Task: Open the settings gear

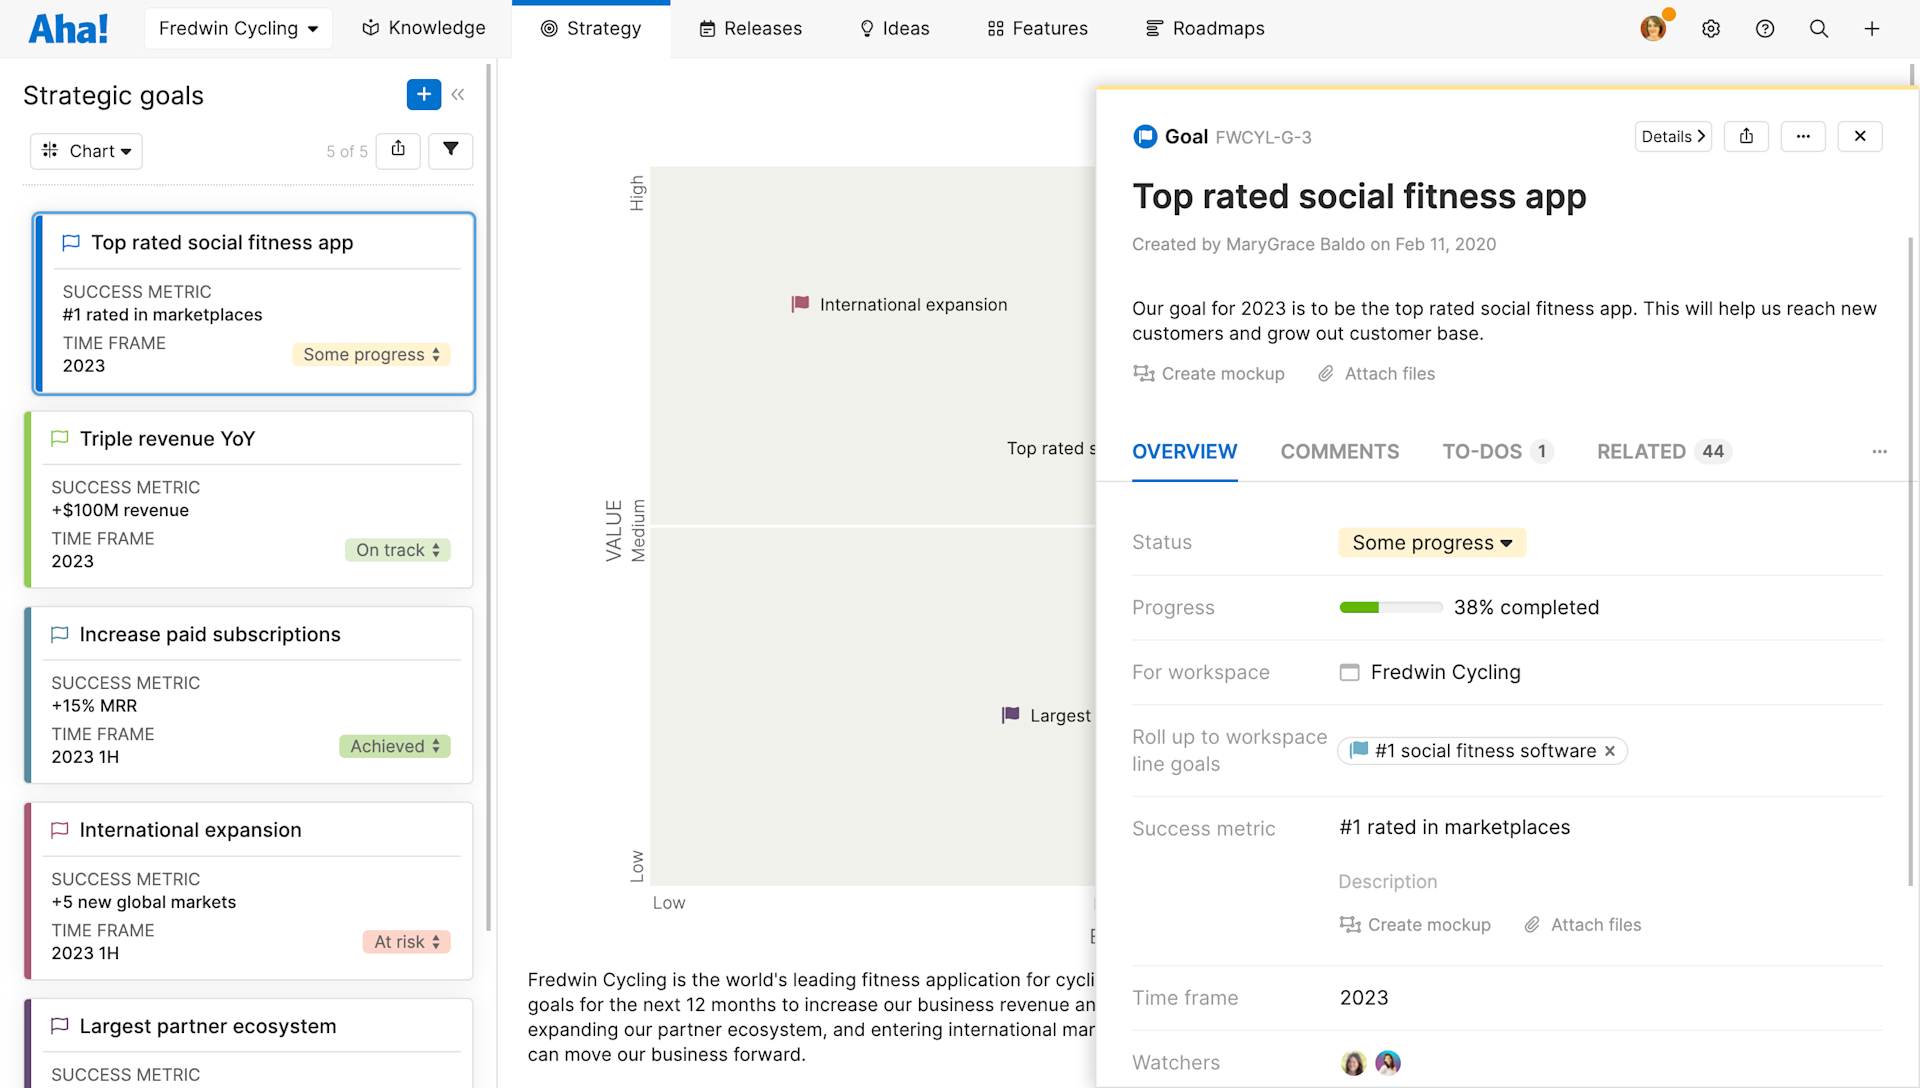Action: click(1711, 28)
